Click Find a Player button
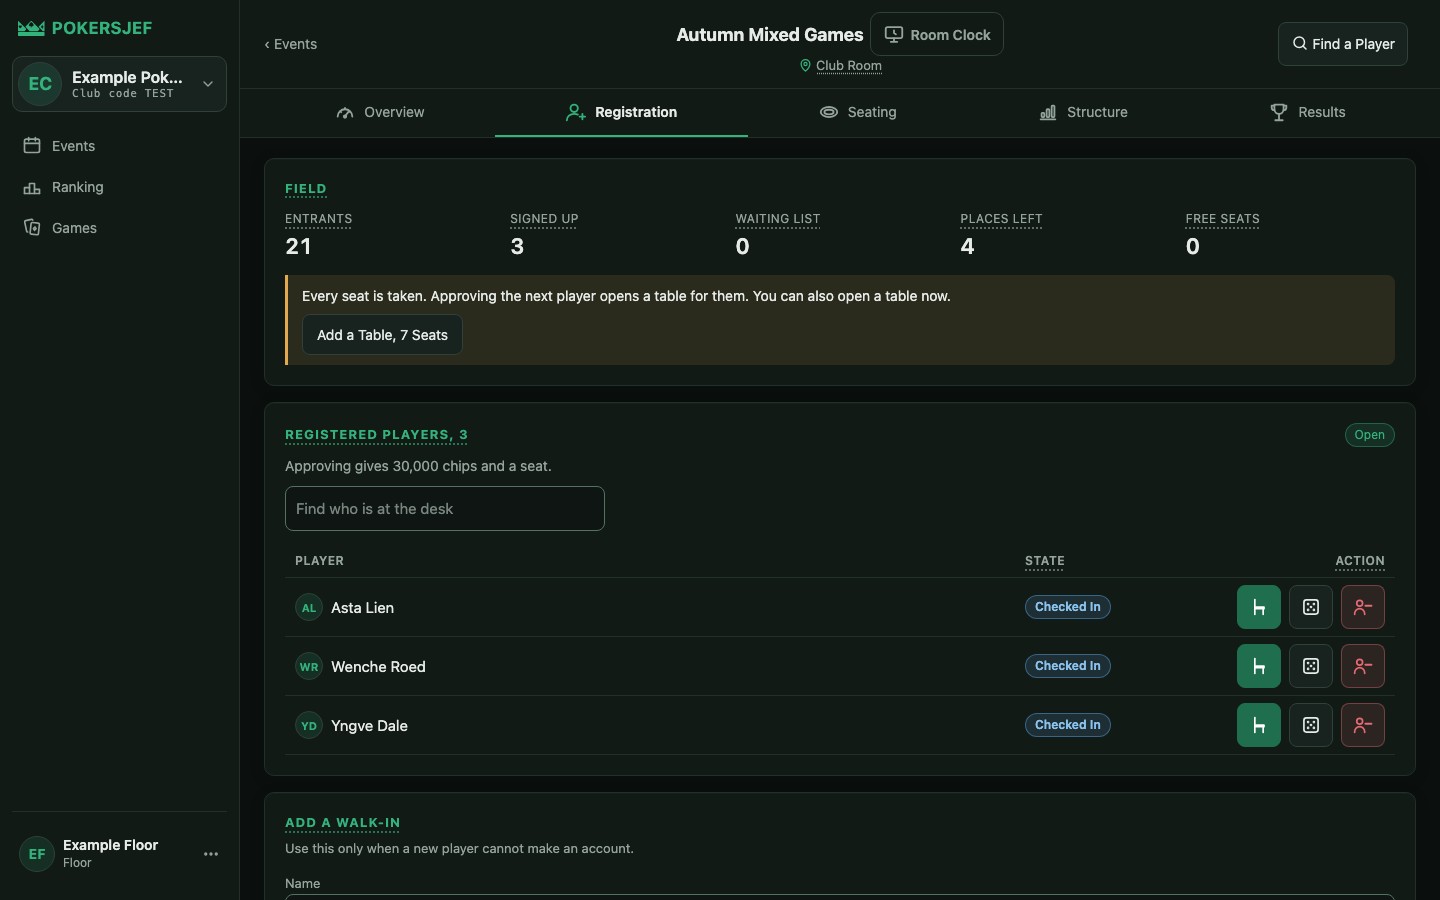 [x=1343, y=44]
